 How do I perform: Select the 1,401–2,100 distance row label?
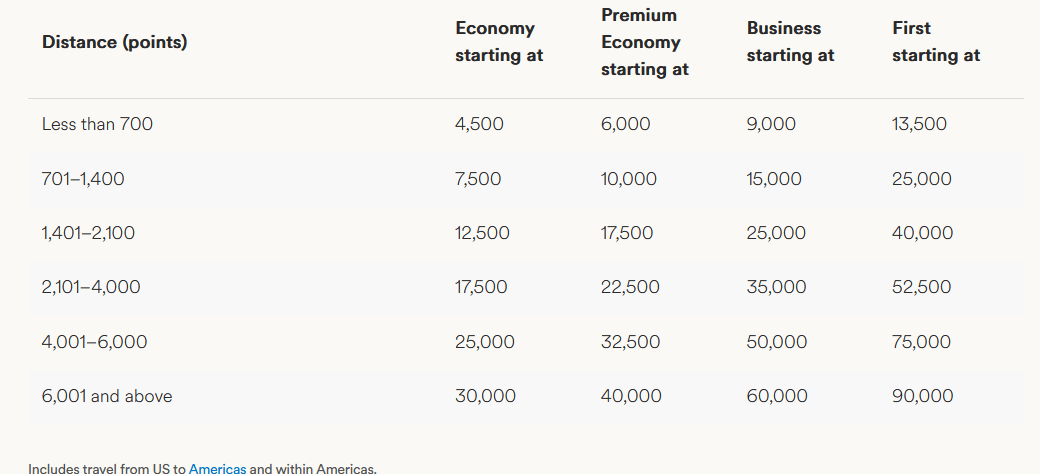[88, 233]
